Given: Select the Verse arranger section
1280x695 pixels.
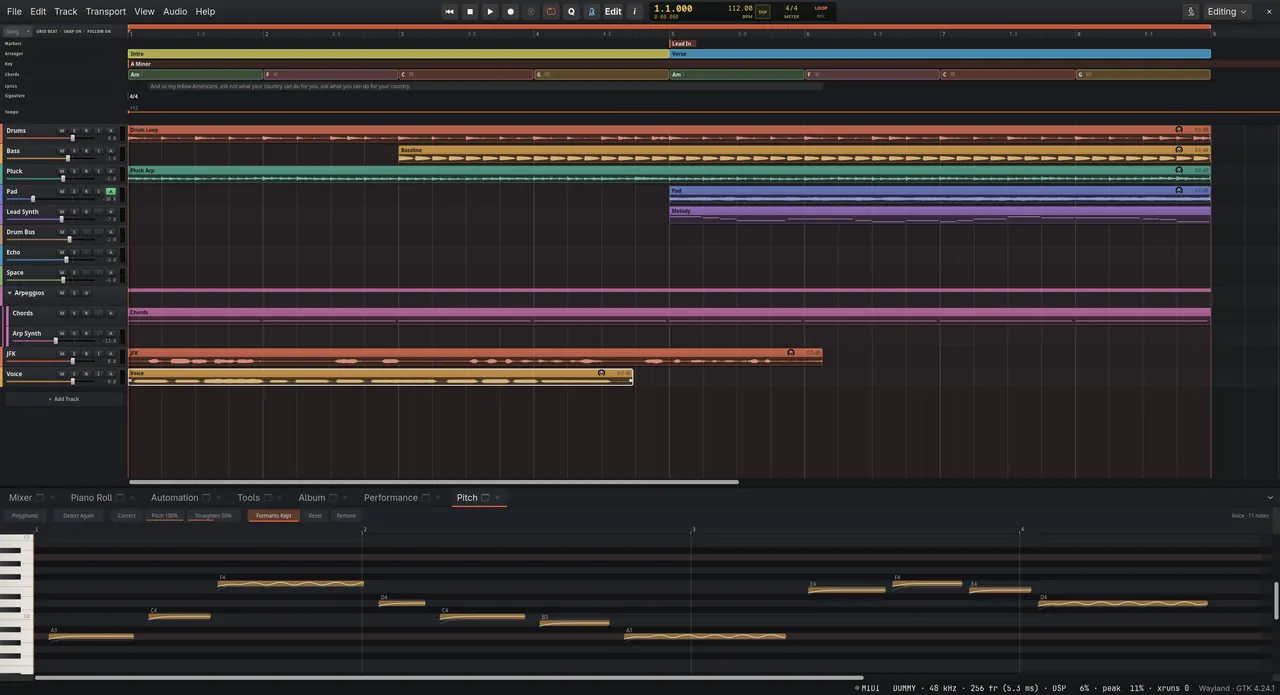Looking at the screenshot, I should (940, 54).
